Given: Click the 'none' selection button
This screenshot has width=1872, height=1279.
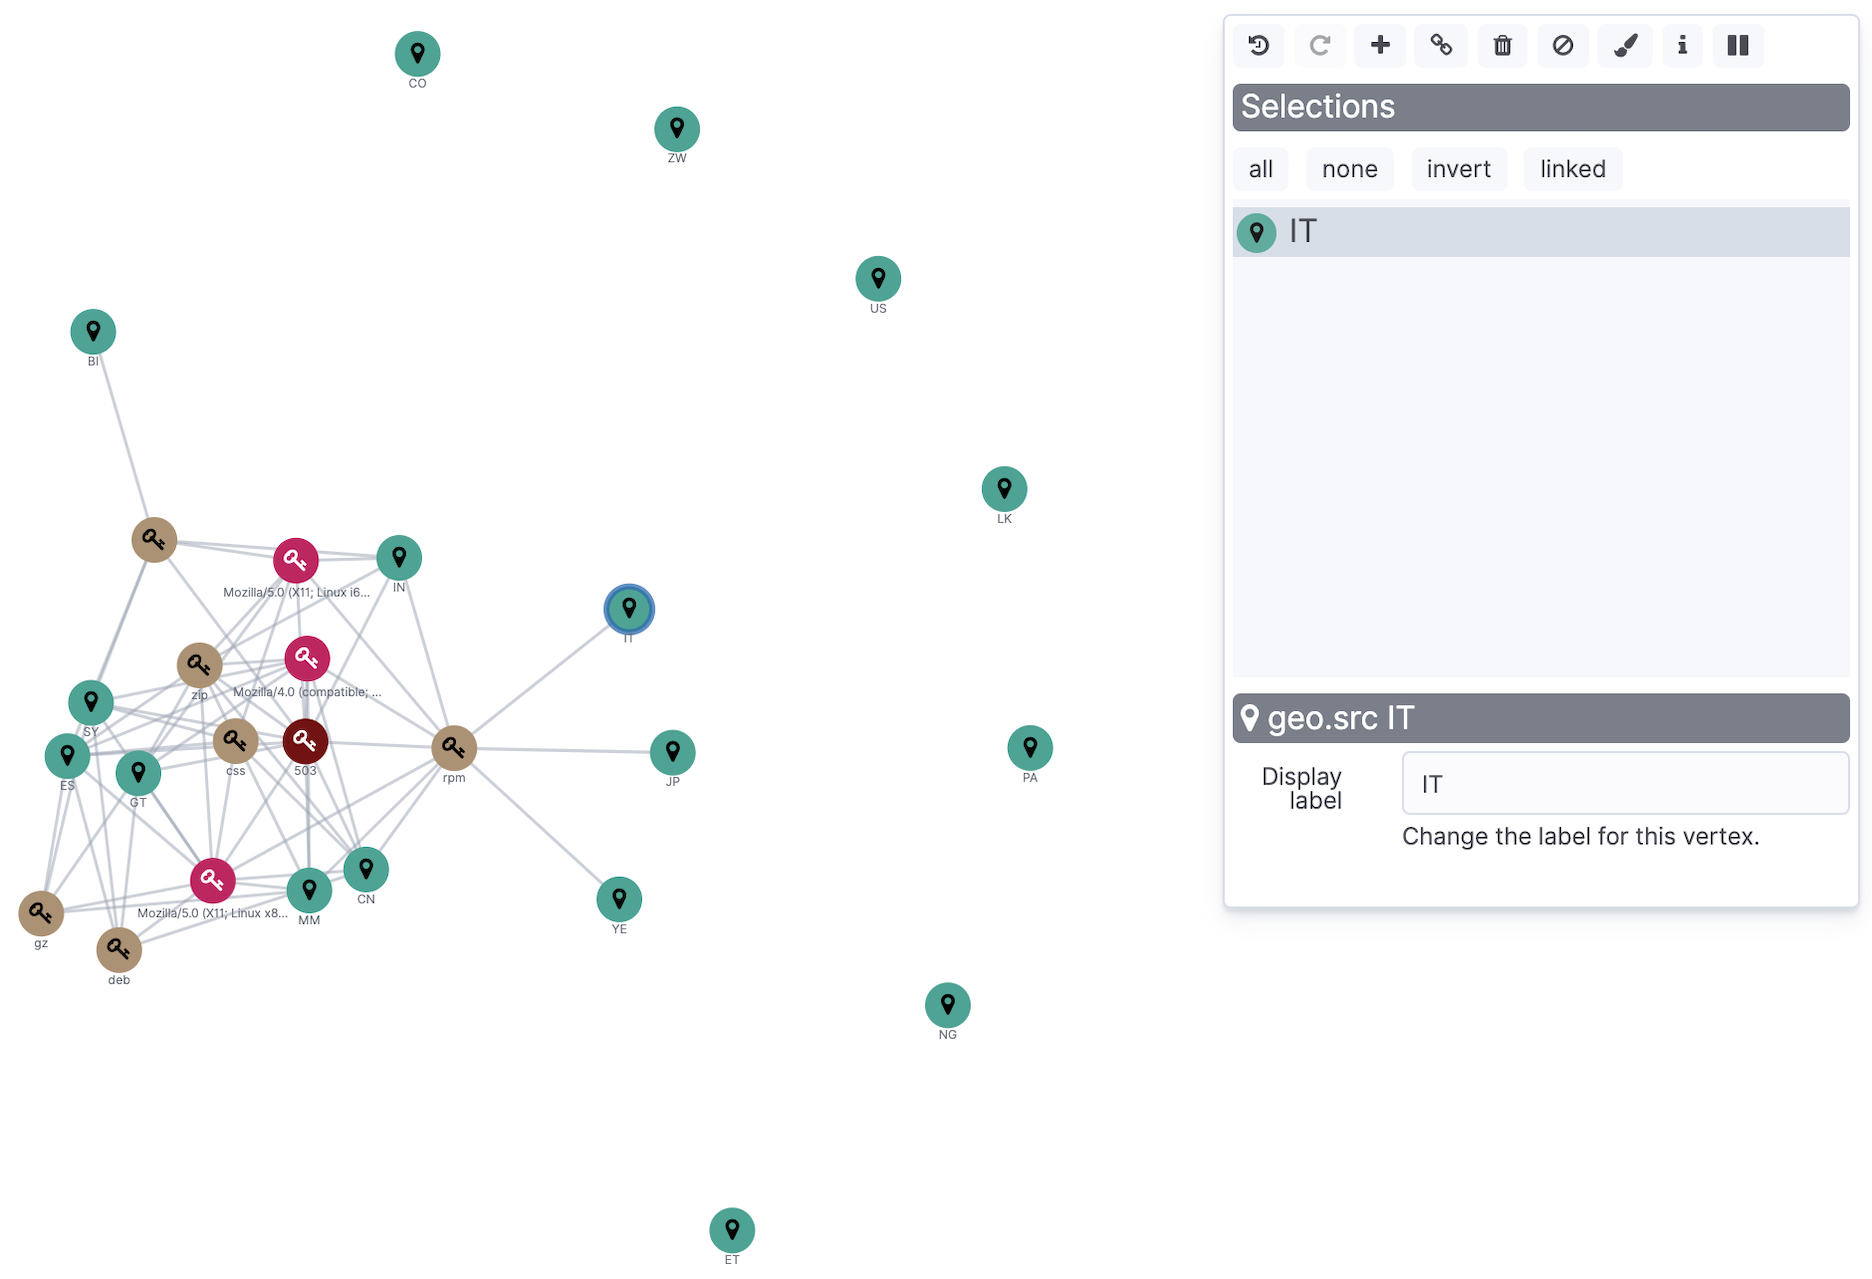Looking at the screenshot, I should [x=1350, y=169].
